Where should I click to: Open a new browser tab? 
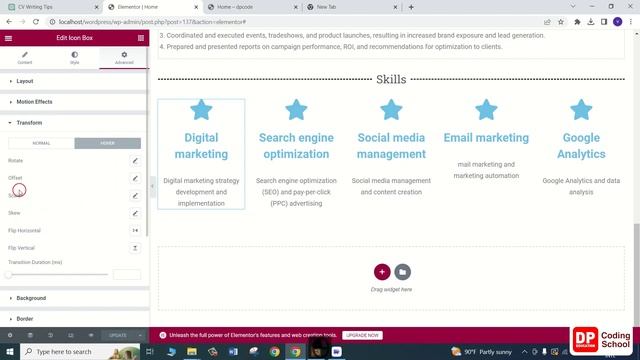pyautogui.click(x=411, y=7)
